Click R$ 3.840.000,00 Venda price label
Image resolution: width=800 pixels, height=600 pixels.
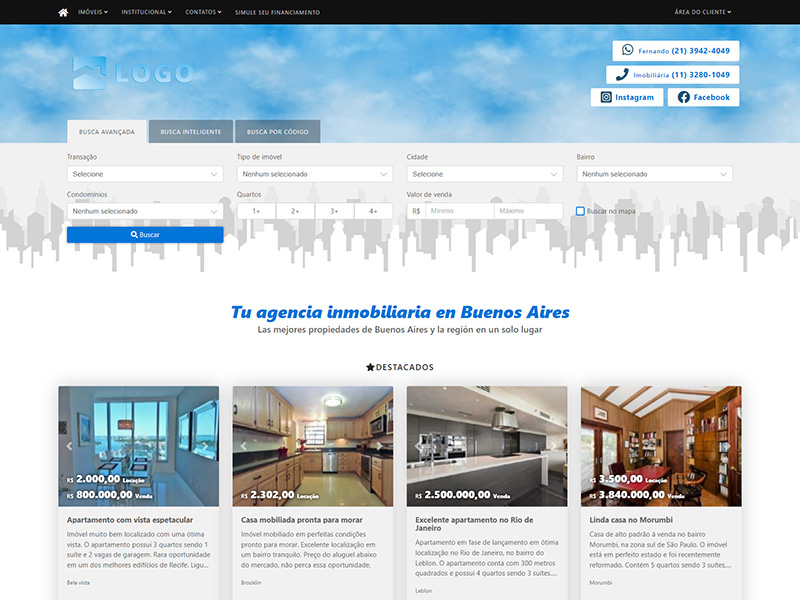coord(637,495)
